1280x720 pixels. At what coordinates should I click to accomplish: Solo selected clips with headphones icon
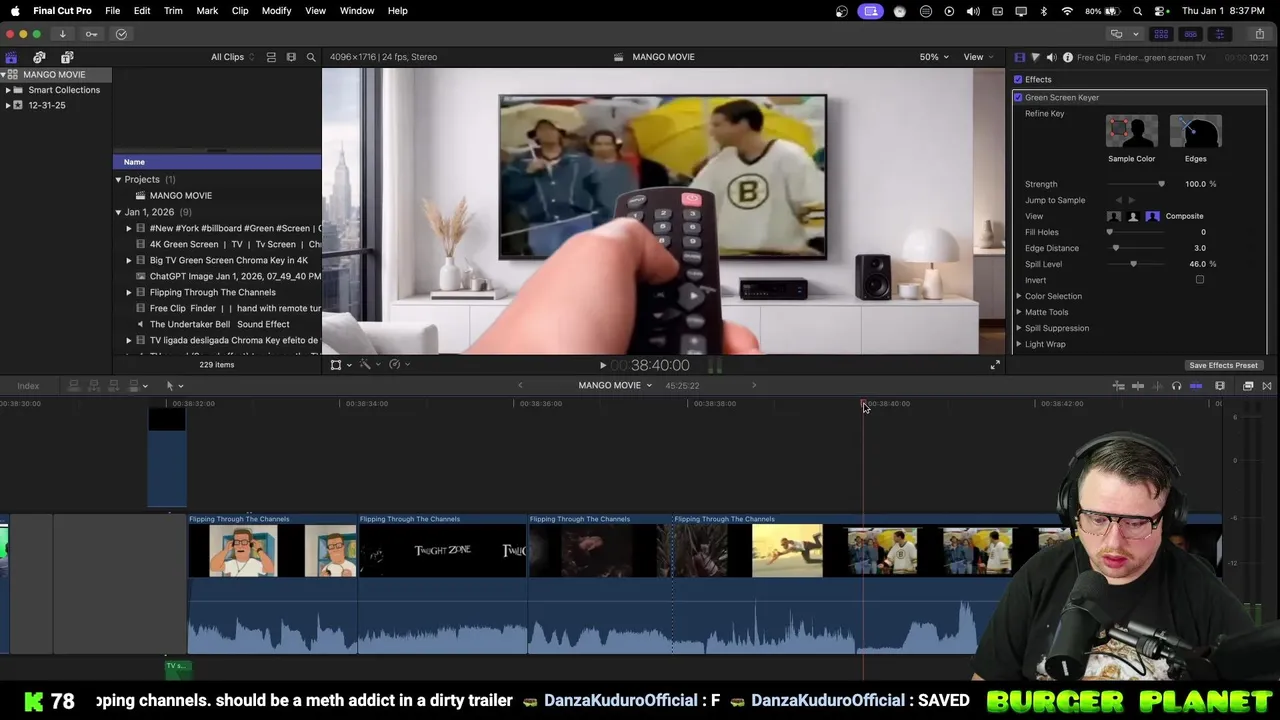point(1176,386)
